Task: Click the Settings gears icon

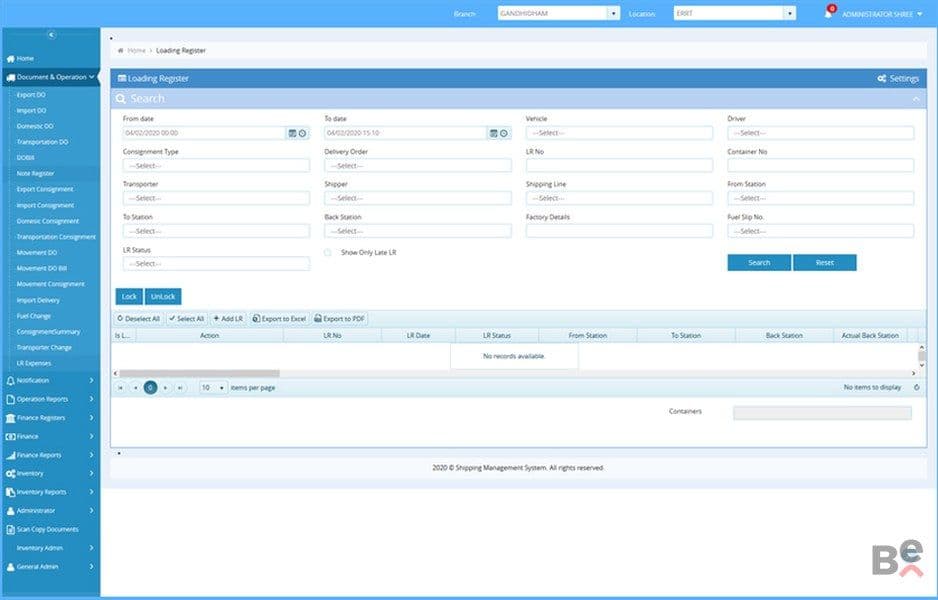Action: click(882, 78)
